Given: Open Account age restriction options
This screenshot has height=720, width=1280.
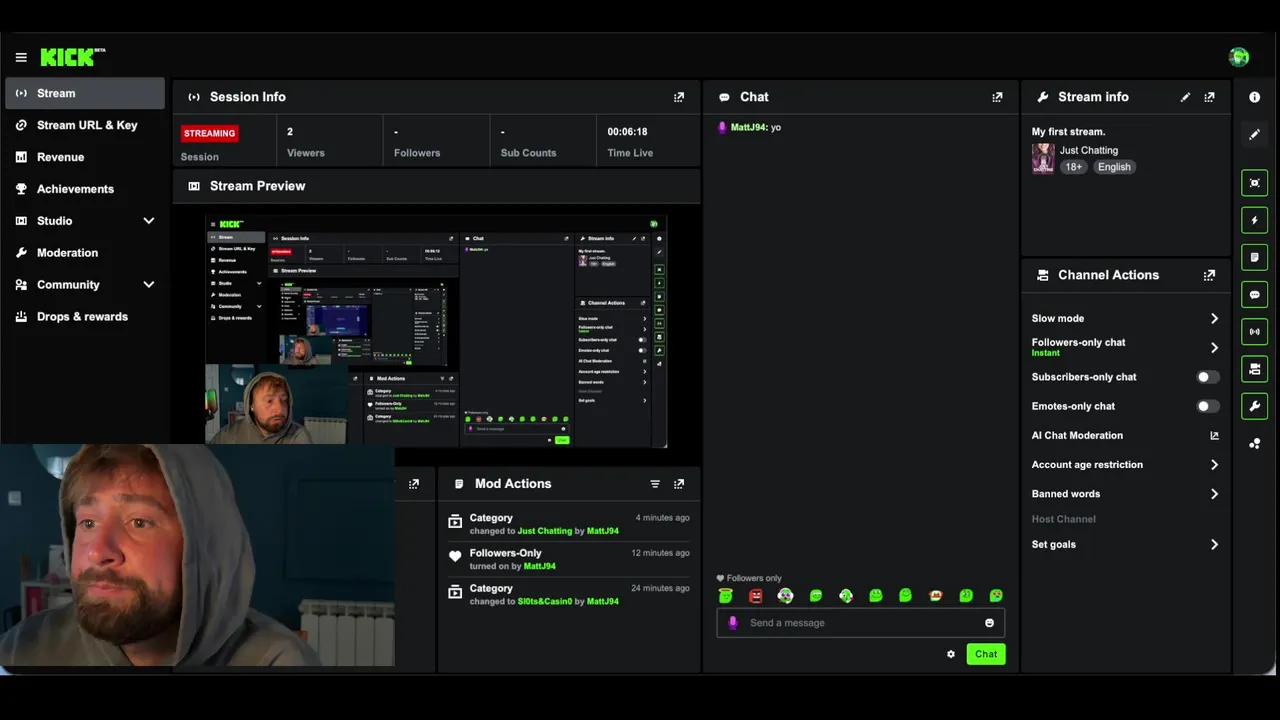Looking at the screenshot, I should 1125,465.
